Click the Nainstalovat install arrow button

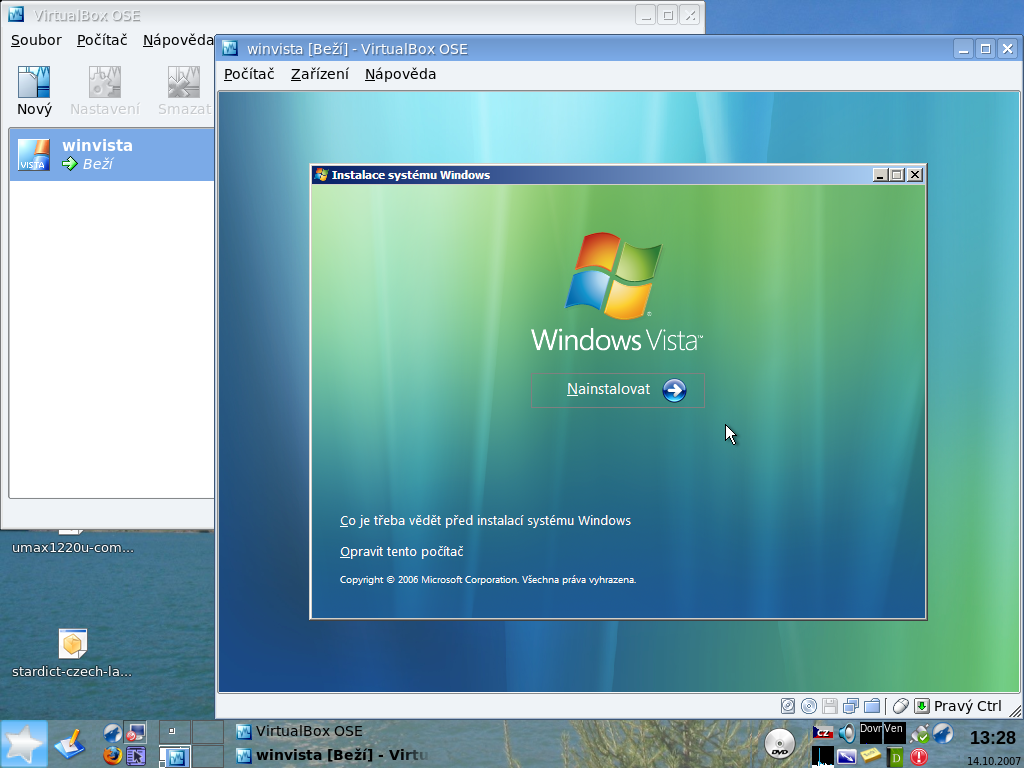coord(674,390)
